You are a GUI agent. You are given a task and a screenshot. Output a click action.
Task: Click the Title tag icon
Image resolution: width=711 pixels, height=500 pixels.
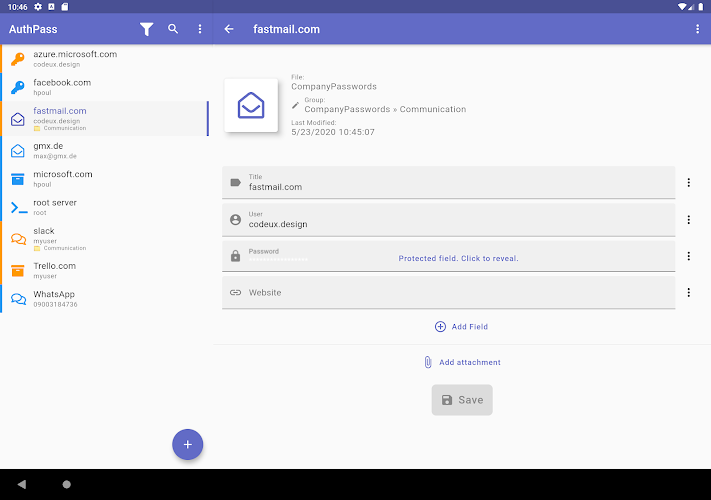[235, 183]
